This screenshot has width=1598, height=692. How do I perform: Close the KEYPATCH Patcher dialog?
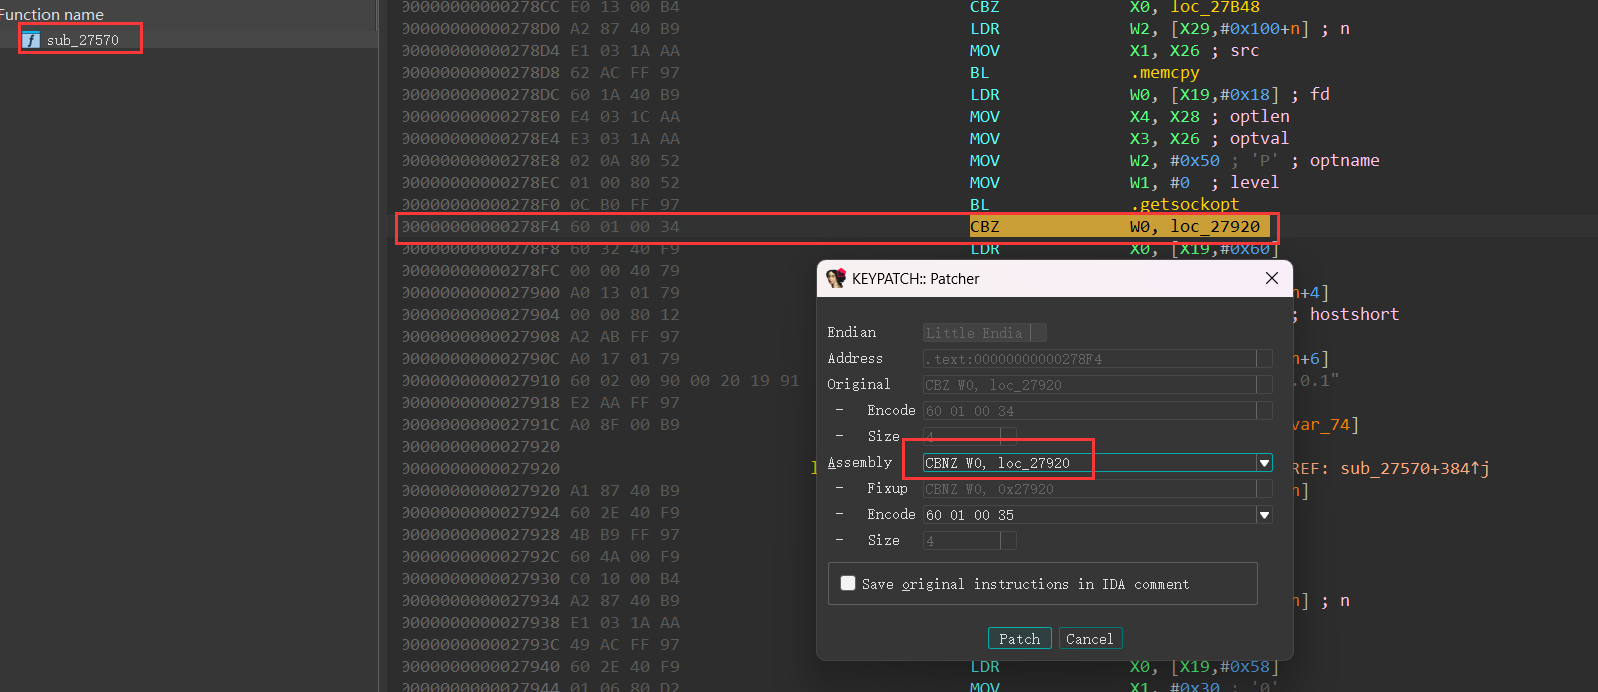click(x=1271, y=278)
